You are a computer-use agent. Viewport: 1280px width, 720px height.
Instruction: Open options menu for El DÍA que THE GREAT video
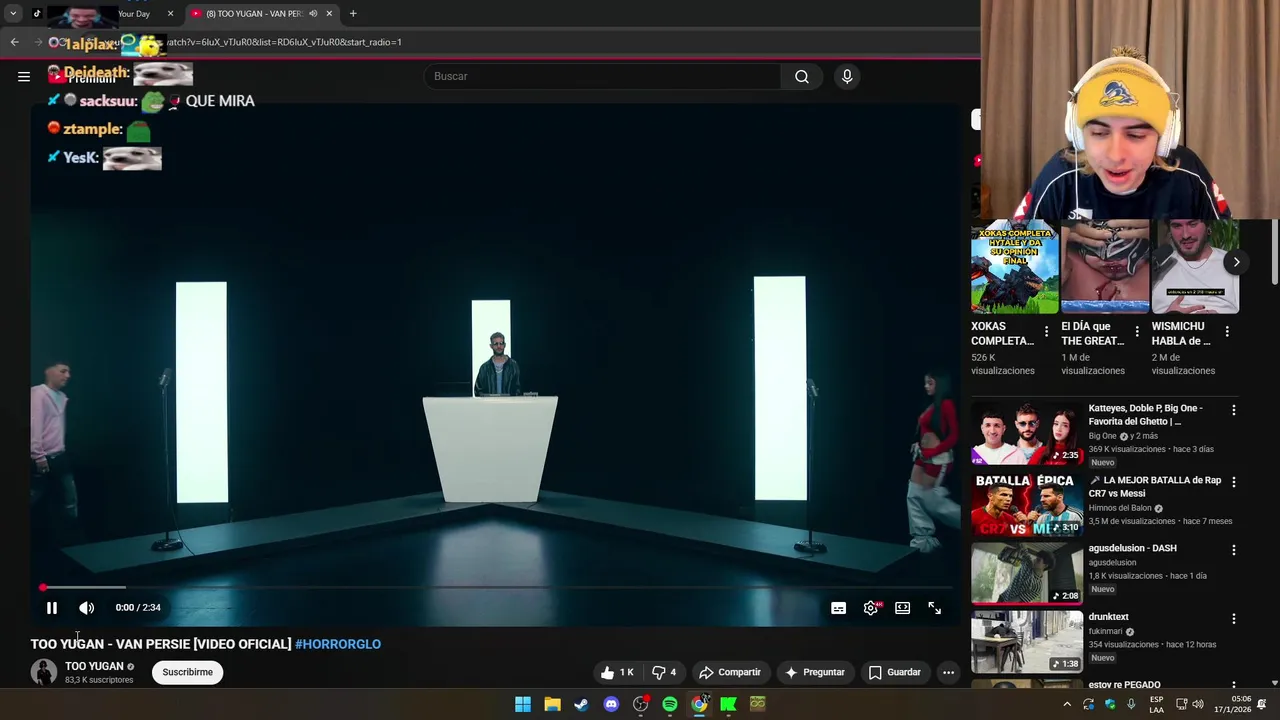1137,331
